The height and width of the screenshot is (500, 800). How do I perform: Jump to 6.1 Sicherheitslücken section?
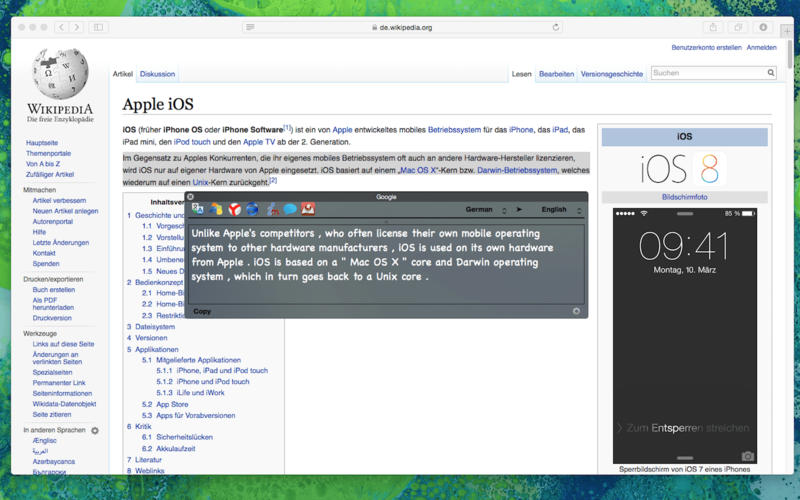(x=178, y=437)
